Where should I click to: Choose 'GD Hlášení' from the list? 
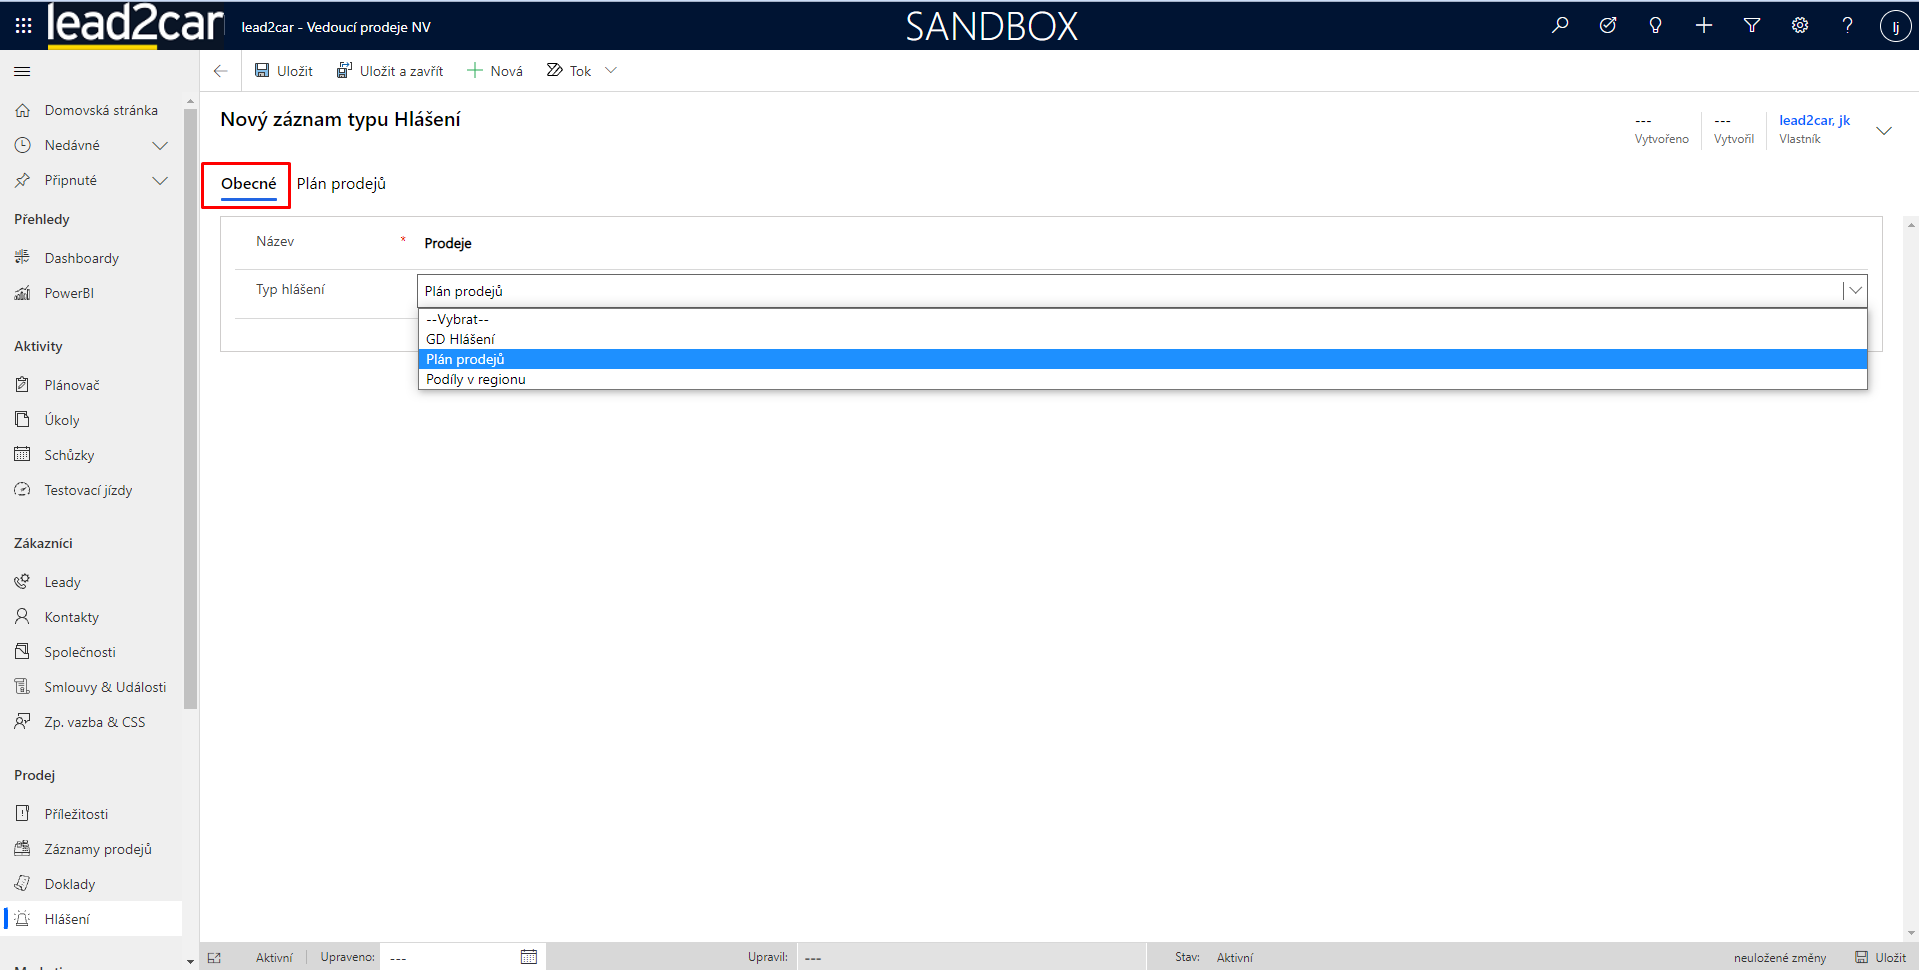point(460,339)
